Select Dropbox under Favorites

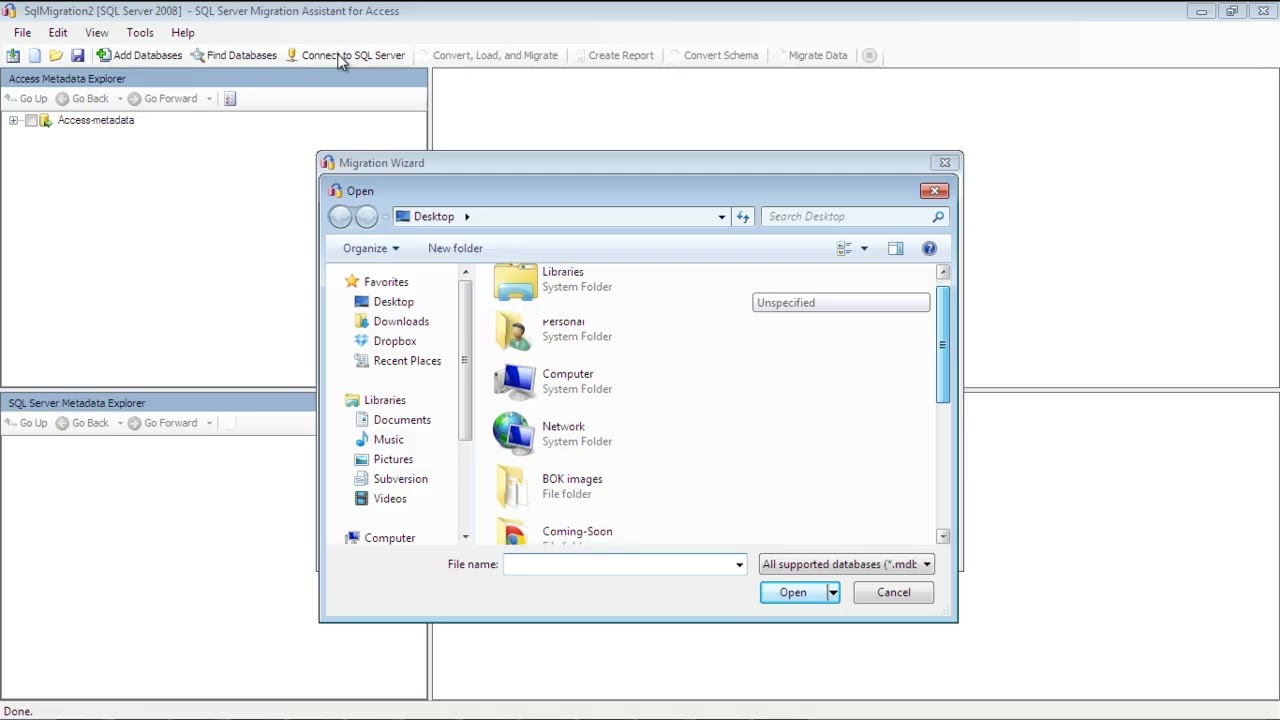385,341
